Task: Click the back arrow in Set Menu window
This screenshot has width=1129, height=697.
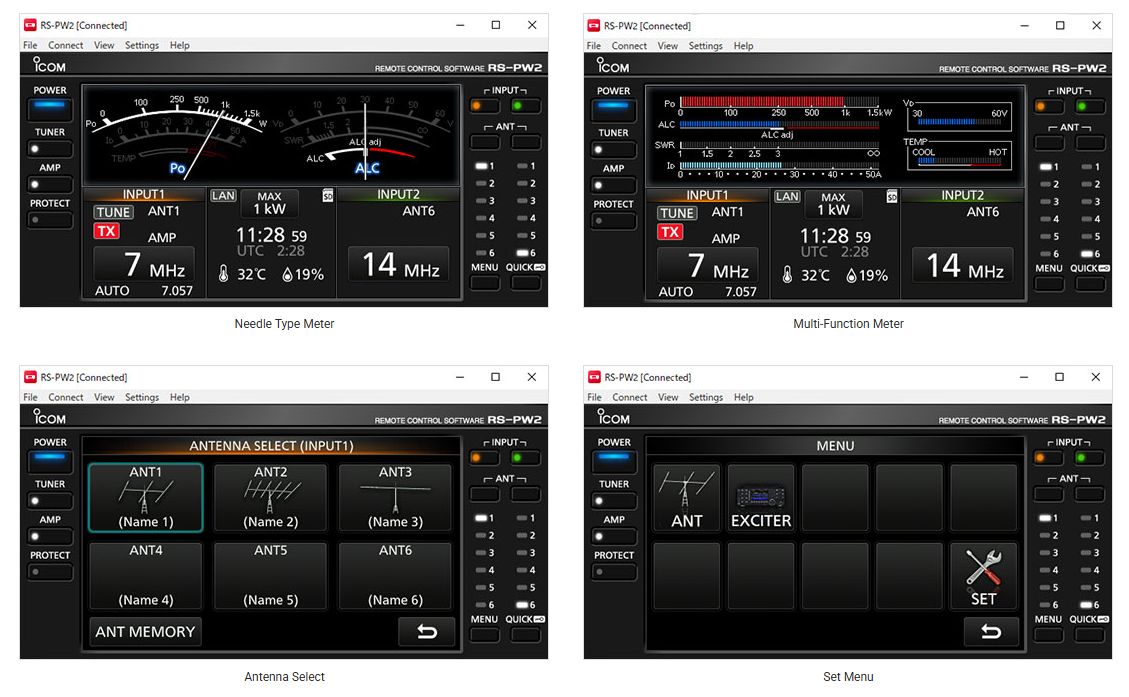Action: [991, 631]
